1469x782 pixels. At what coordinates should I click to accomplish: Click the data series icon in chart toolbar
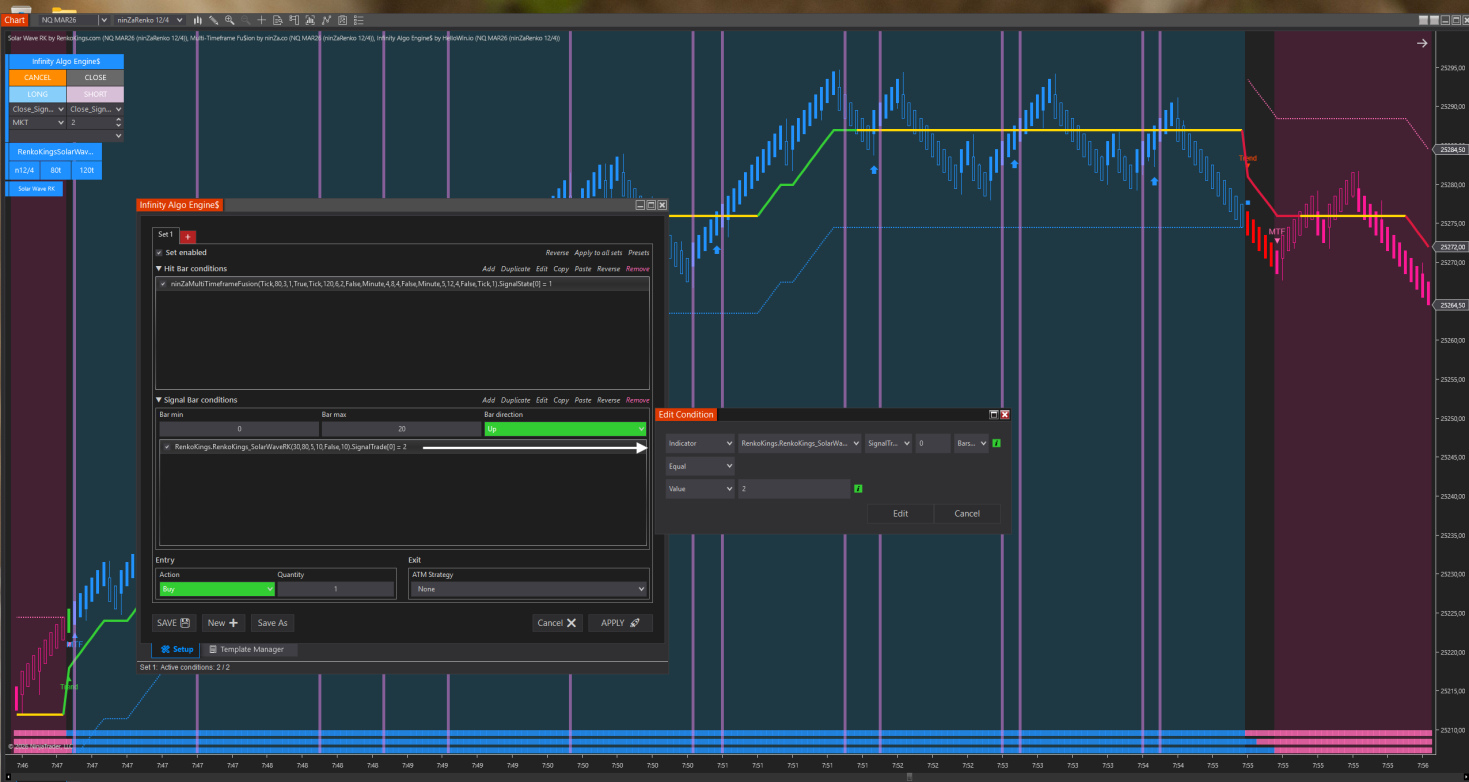coord(309,20)
